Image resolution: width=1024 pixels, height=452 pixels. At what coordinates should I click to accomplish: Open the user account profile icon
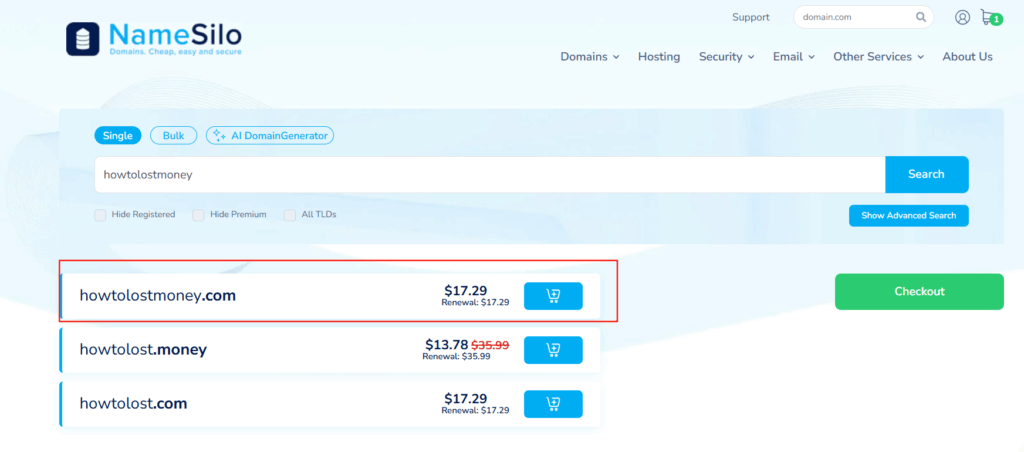(962, 17)
